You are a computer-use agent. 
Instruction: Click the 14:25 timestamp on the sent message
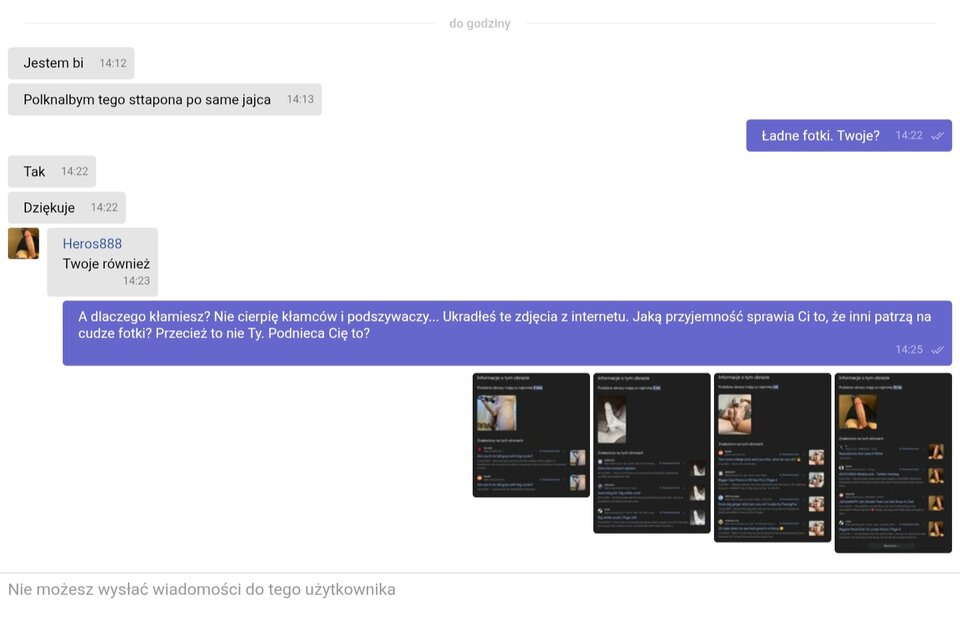tap(909, 350)
